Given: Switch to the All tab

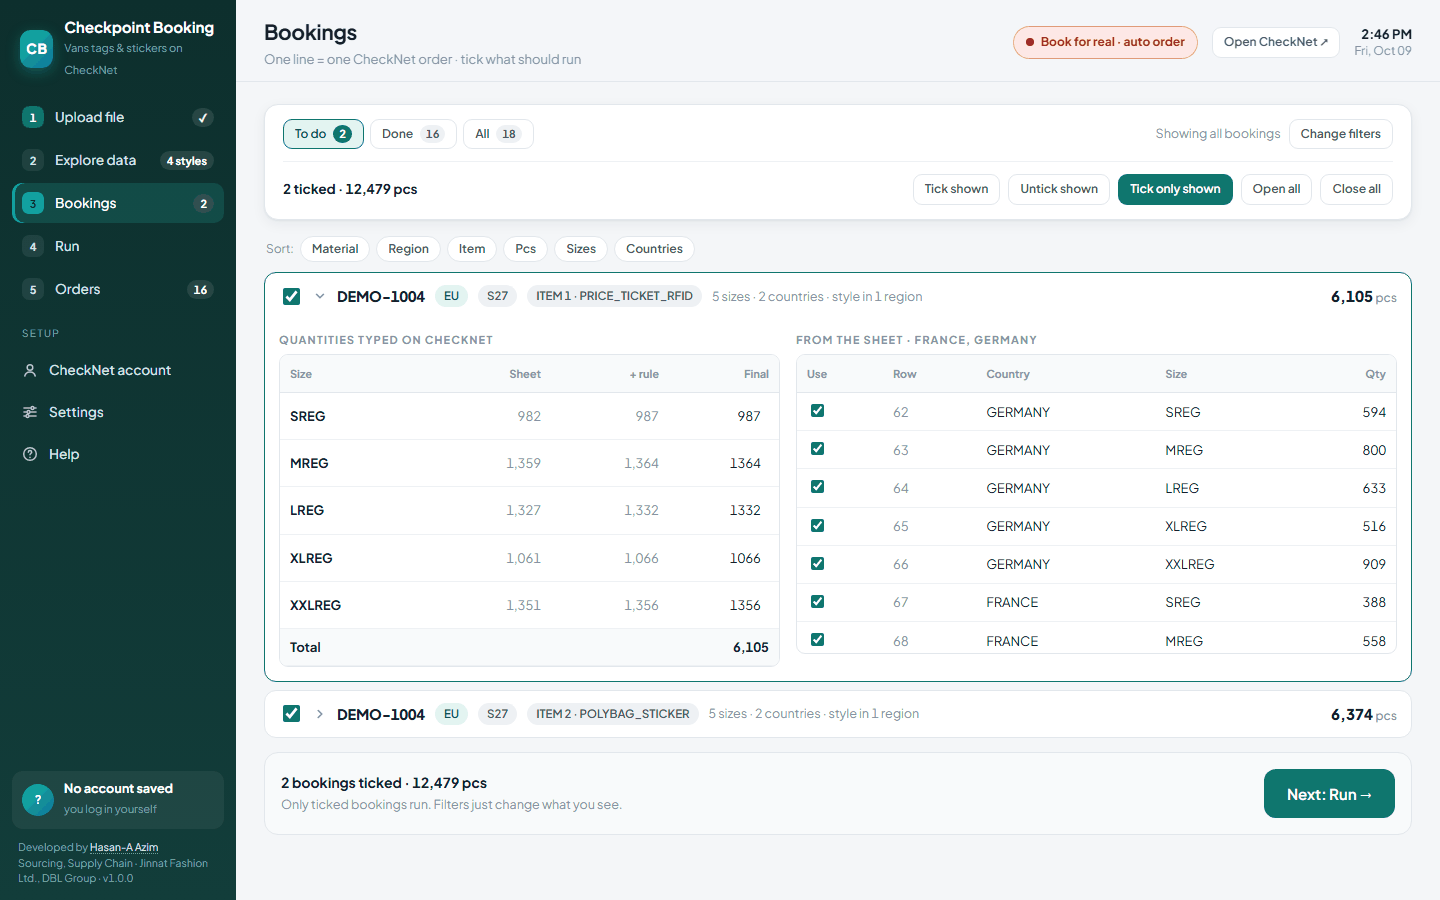Looking at the screenshot, I should pos(498,134).
